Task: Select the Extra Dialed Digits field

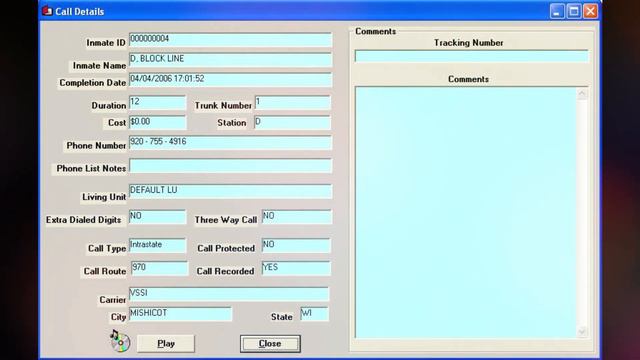Action: pos(157,217)
